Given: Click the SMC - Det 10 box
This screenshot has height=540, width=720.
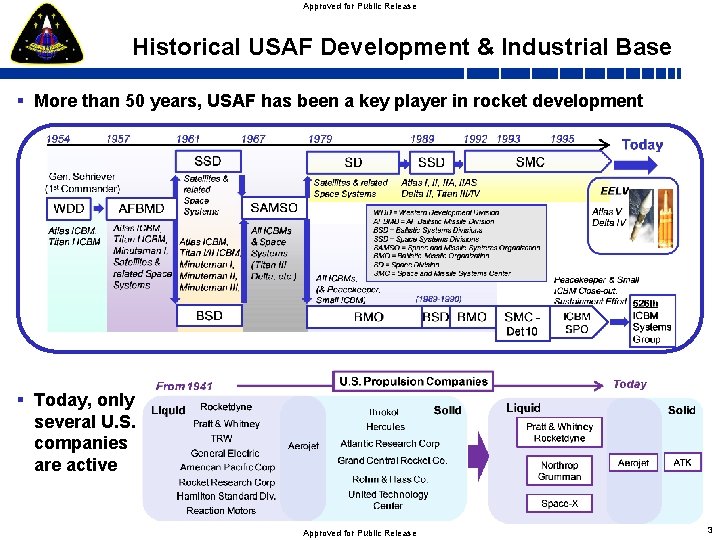Looking at the screenshot, I should coord(523,324).
